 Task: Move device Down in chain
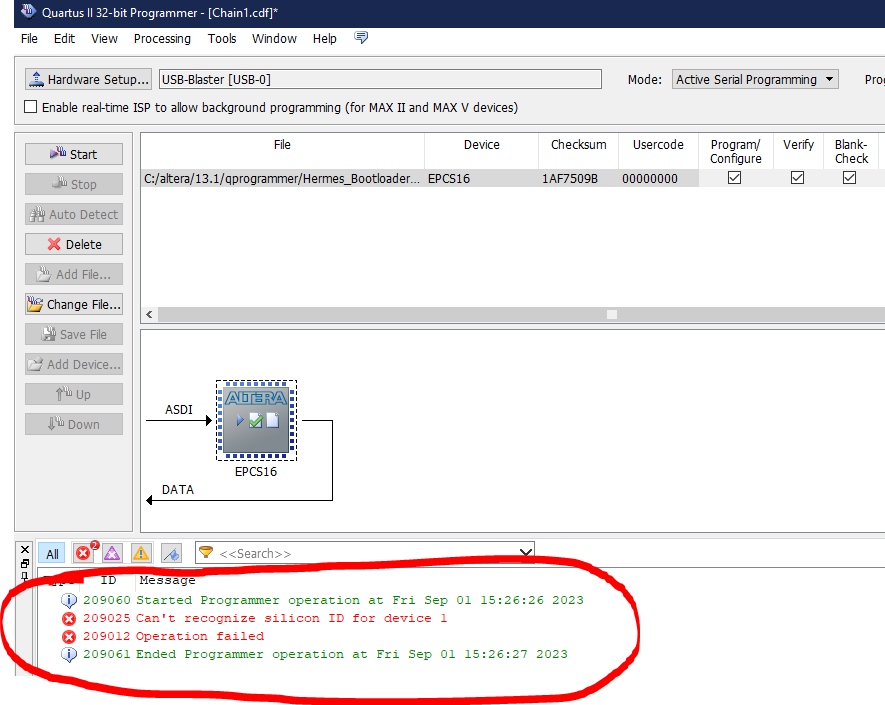click(74, 424)
